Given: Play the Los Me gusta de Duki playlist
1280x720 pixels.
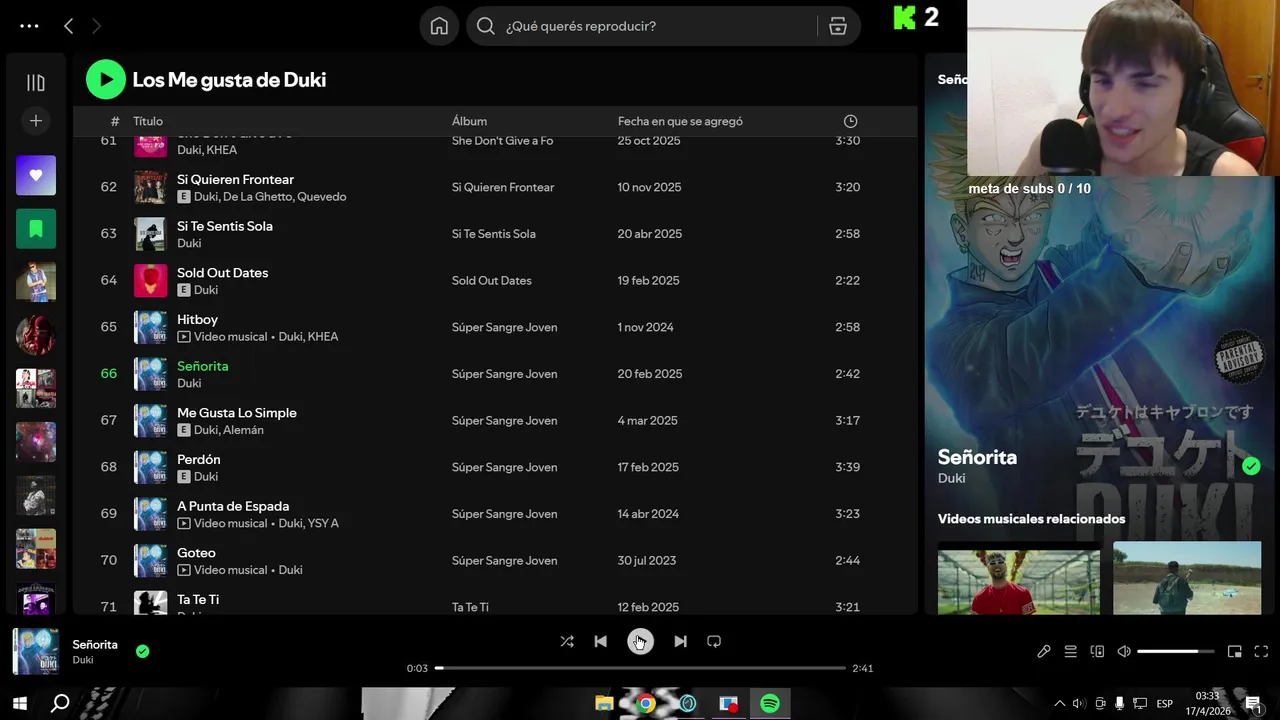Looking at the screenshot, I should [x=105, y=80].
